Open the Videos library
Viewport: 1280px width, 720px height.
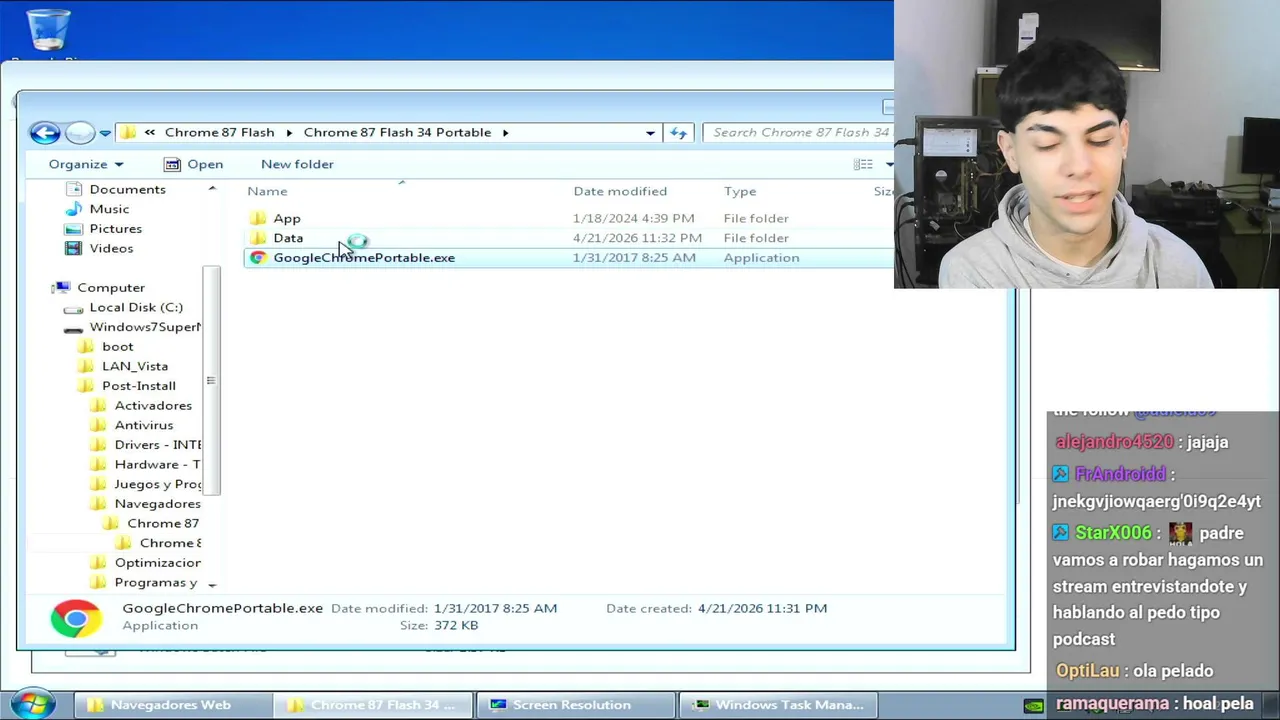111,248
